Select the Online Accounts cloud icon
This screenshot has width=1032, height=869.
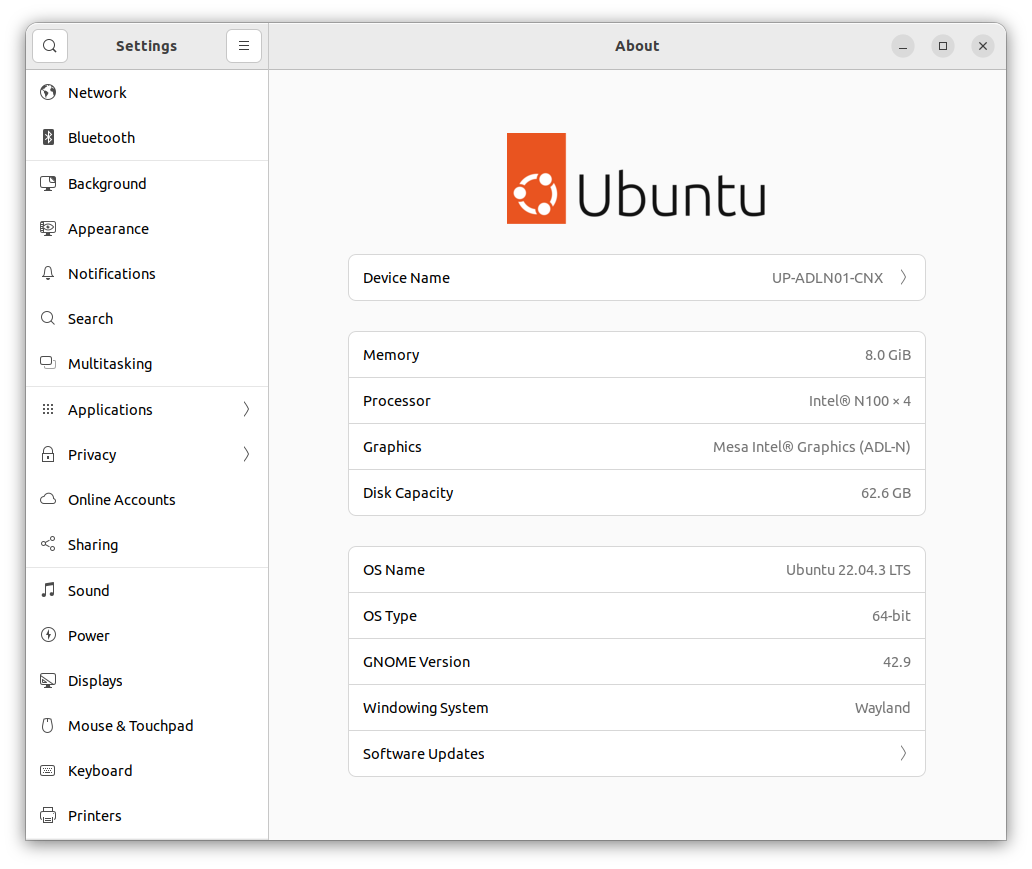pyautogui.click(x=48, y=499)
